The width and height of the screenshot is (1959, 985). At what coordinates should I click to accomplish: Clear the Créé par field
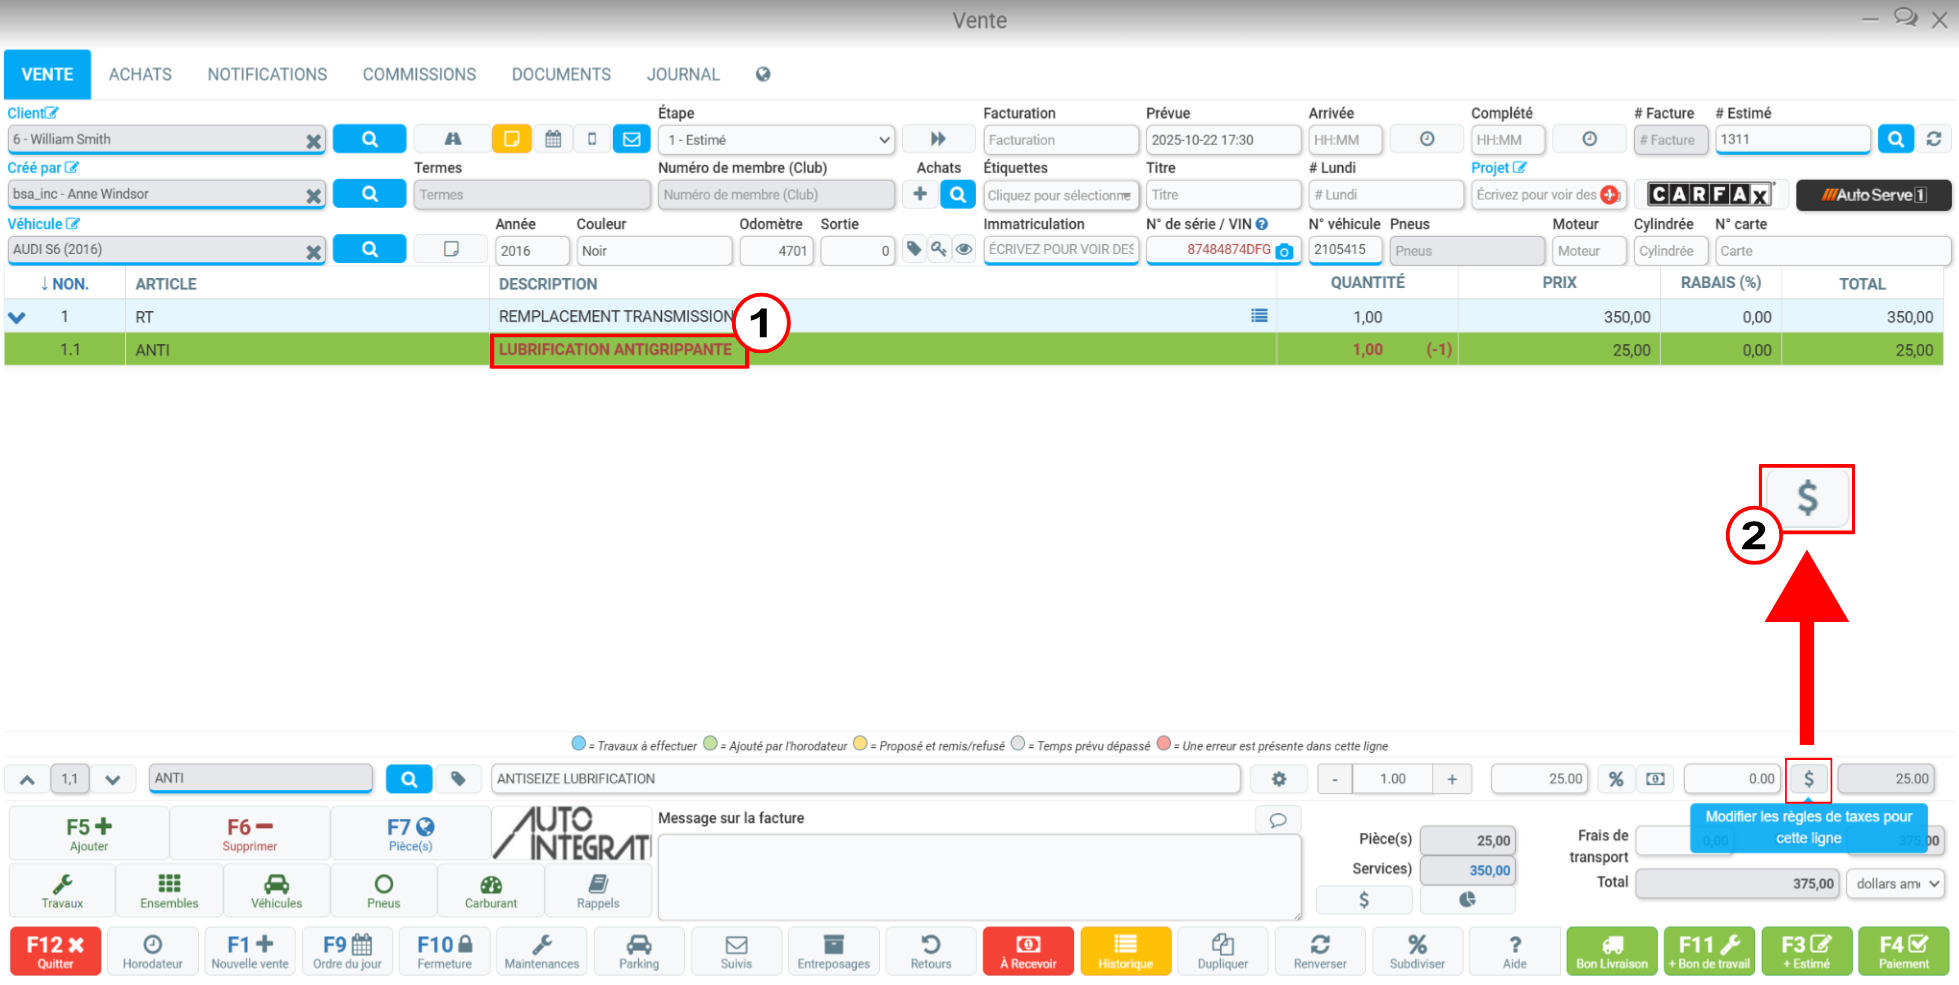tap(313, 196)
